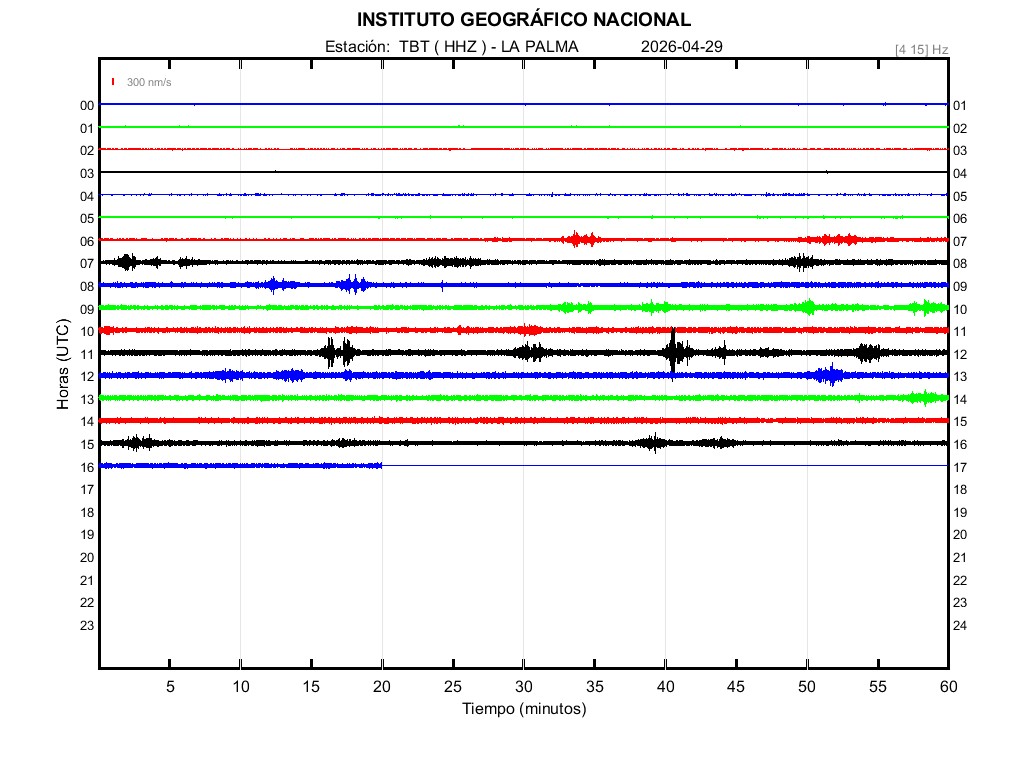Click the black burst at the start of the 07 hour trace
1024x768 pixels.
(126, 262)
